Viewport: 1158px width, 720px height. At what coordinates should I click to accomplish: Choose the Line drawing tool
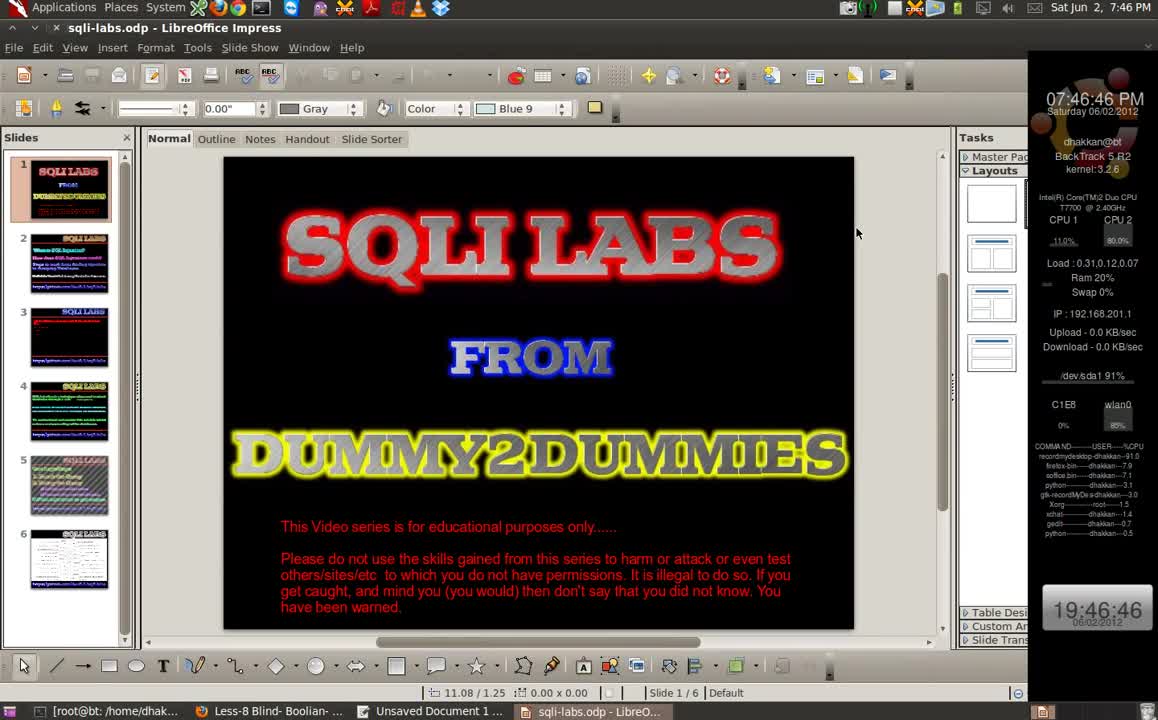coord(56,666)
